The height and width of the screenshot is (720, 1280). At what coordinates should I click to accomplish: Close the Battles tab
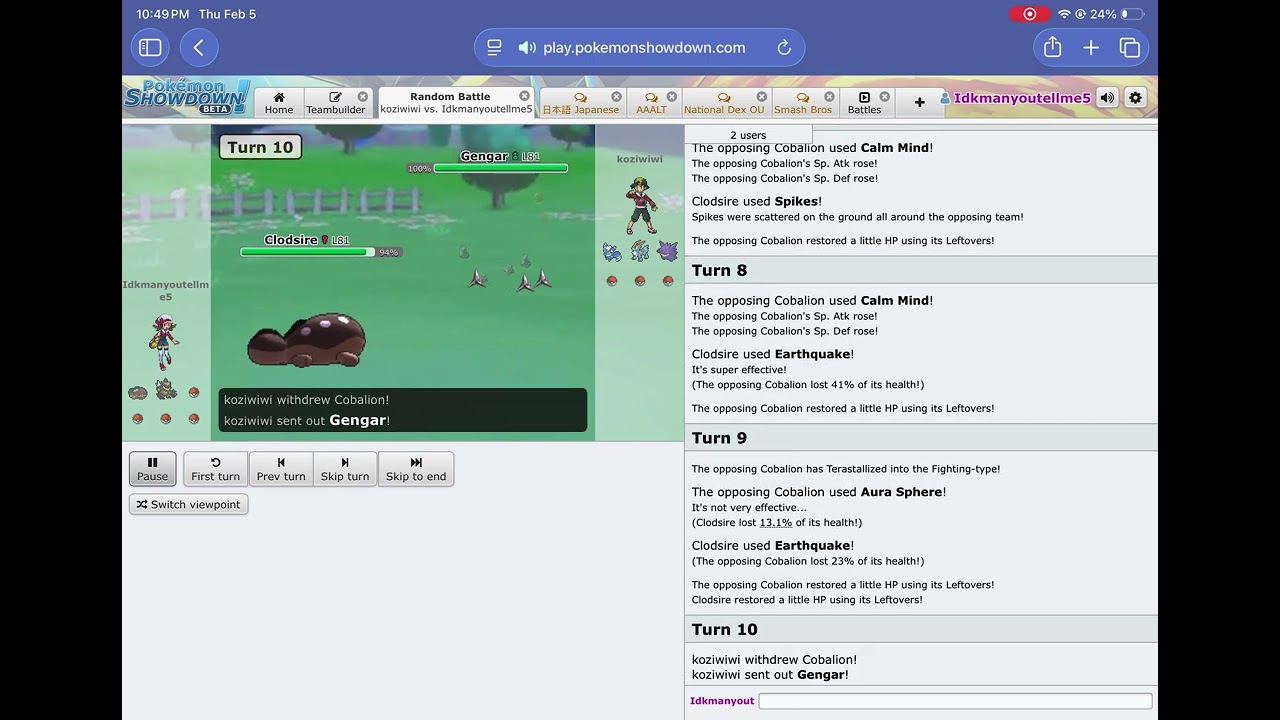pyautogui.click(x=884, y=97)
